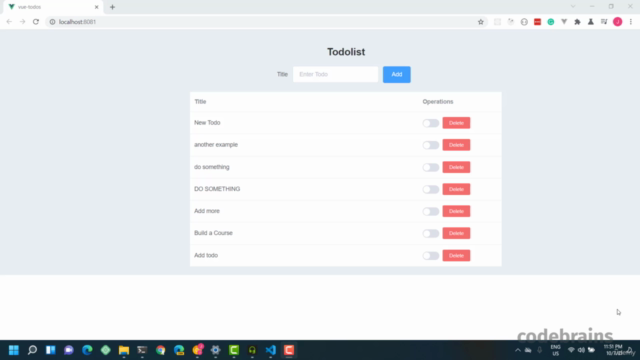
Task: Open the Extensions puzzle icon
Action: pos(577,22)
